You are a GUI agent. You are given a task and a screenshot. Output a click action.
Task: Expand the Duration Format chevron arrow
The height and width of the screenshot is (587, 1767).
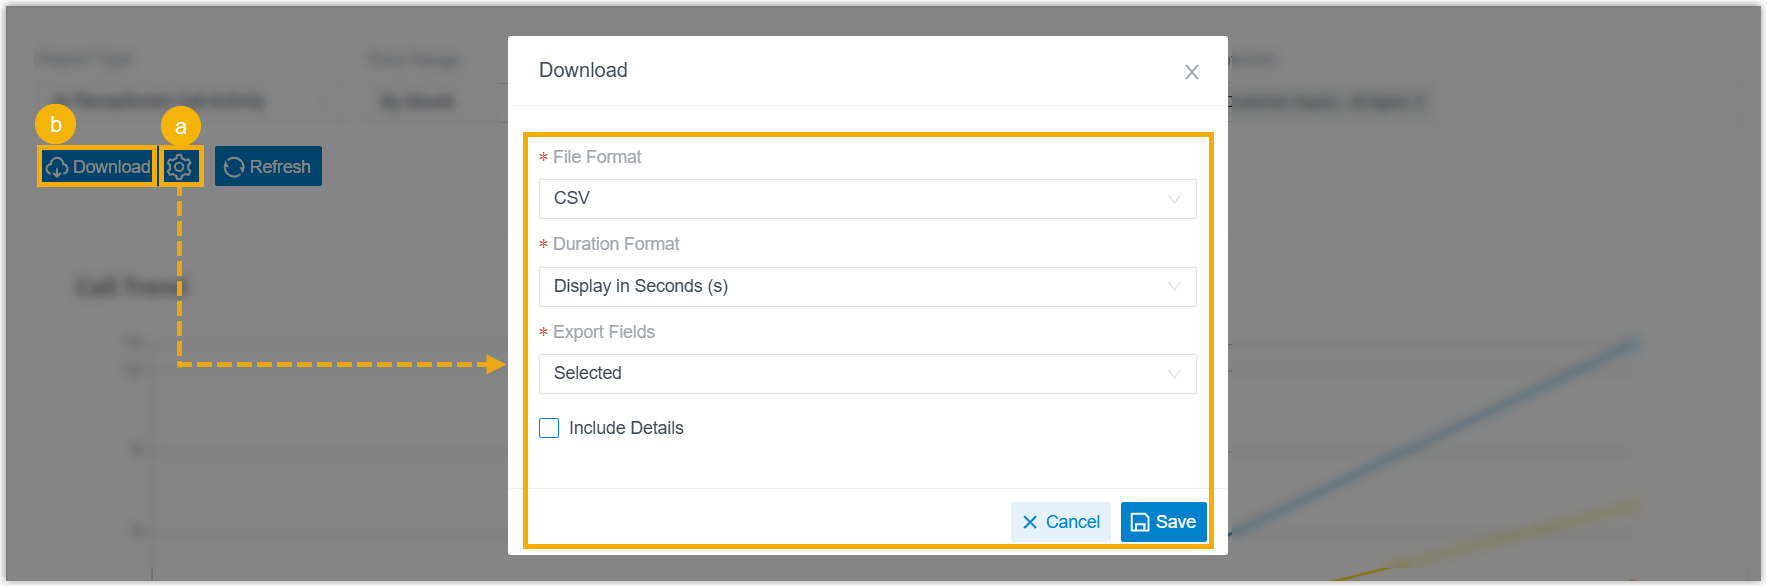point(1174,287)
